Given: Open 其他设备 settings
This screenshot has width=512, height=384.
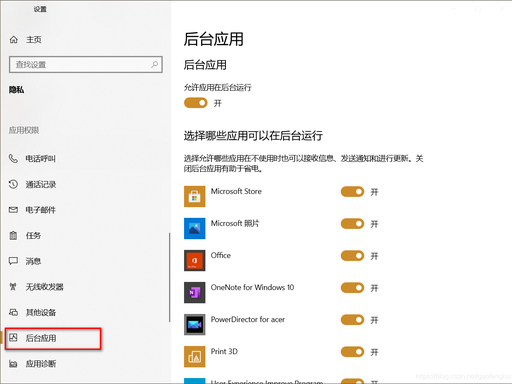Looking at the screenshot, I should [41, 312].
